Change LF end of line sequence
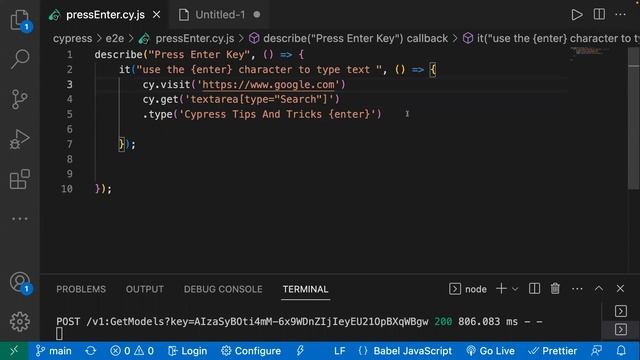This screenshot has width=640, height=360. click(340, 351)
